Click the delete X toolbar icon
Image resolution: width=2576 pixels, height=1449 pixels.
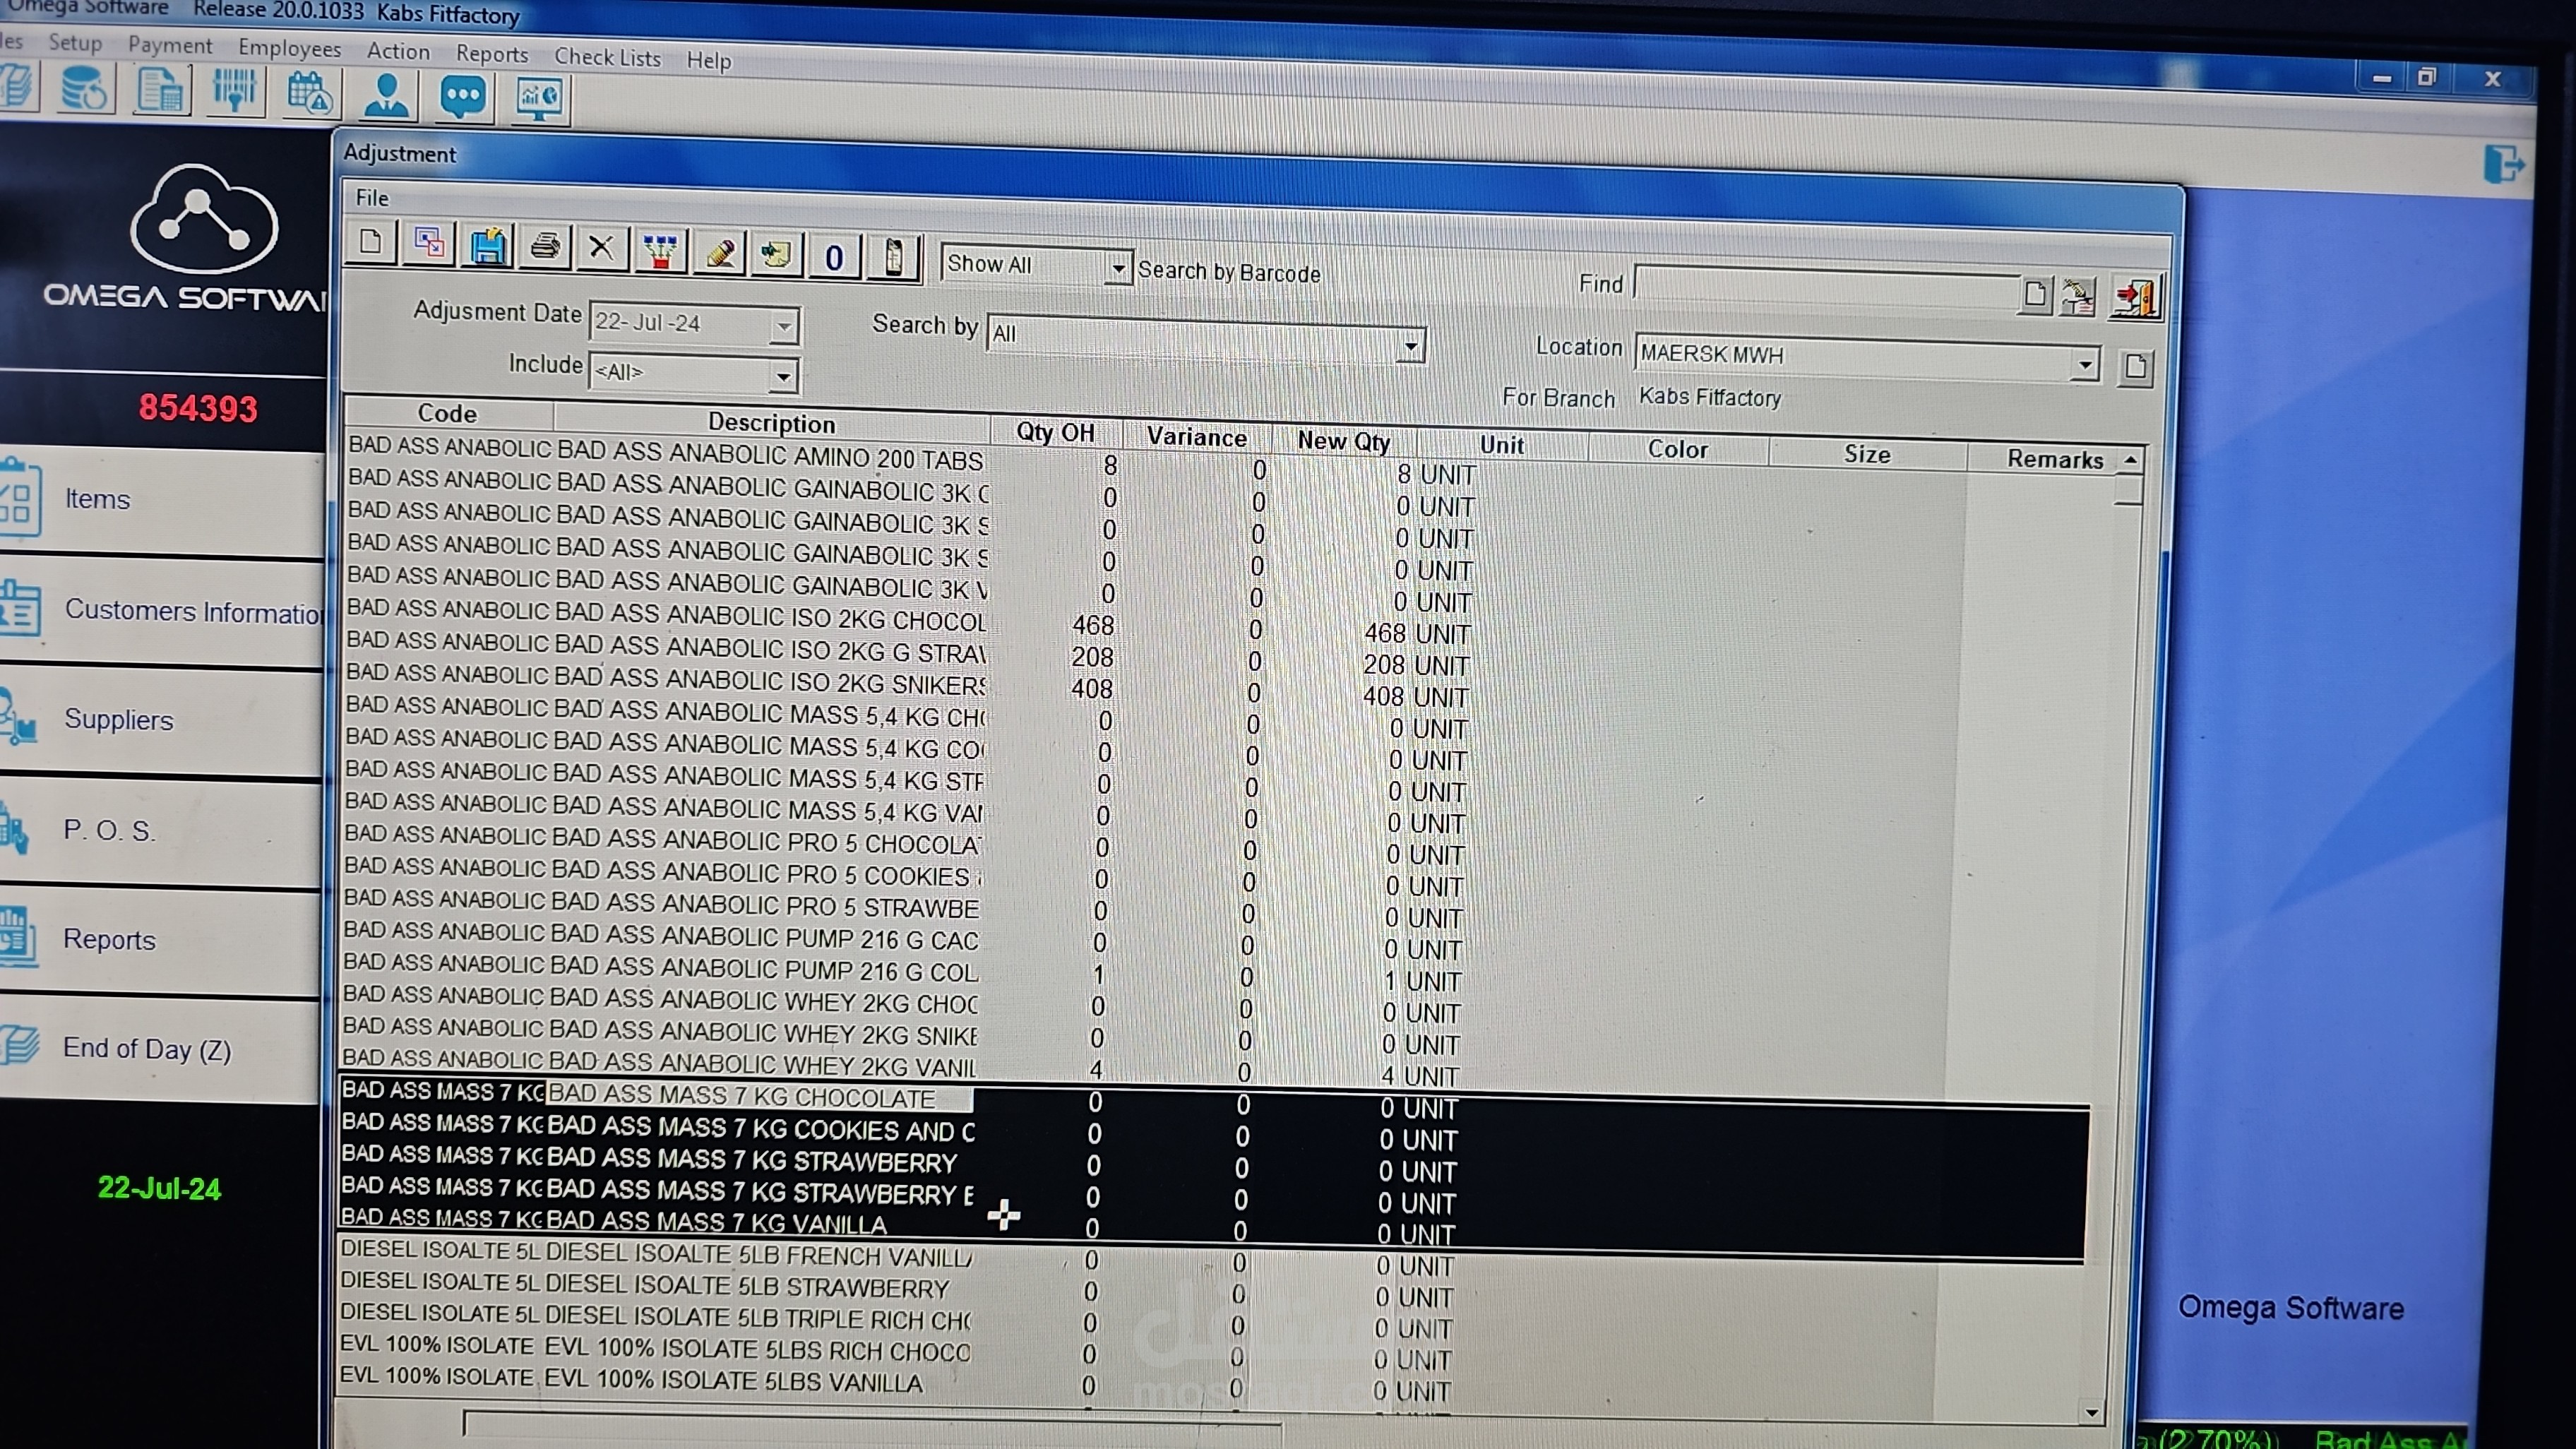pos(601,248)
